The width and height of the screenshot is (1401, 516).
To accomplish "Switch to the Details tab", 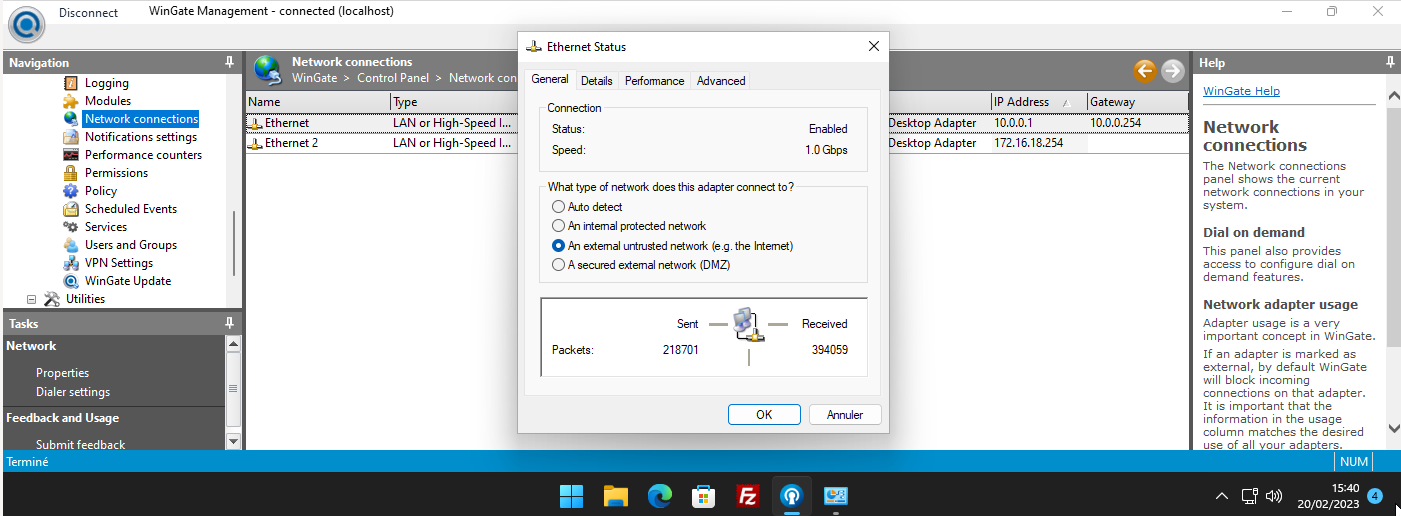I will tap(596, 81).
